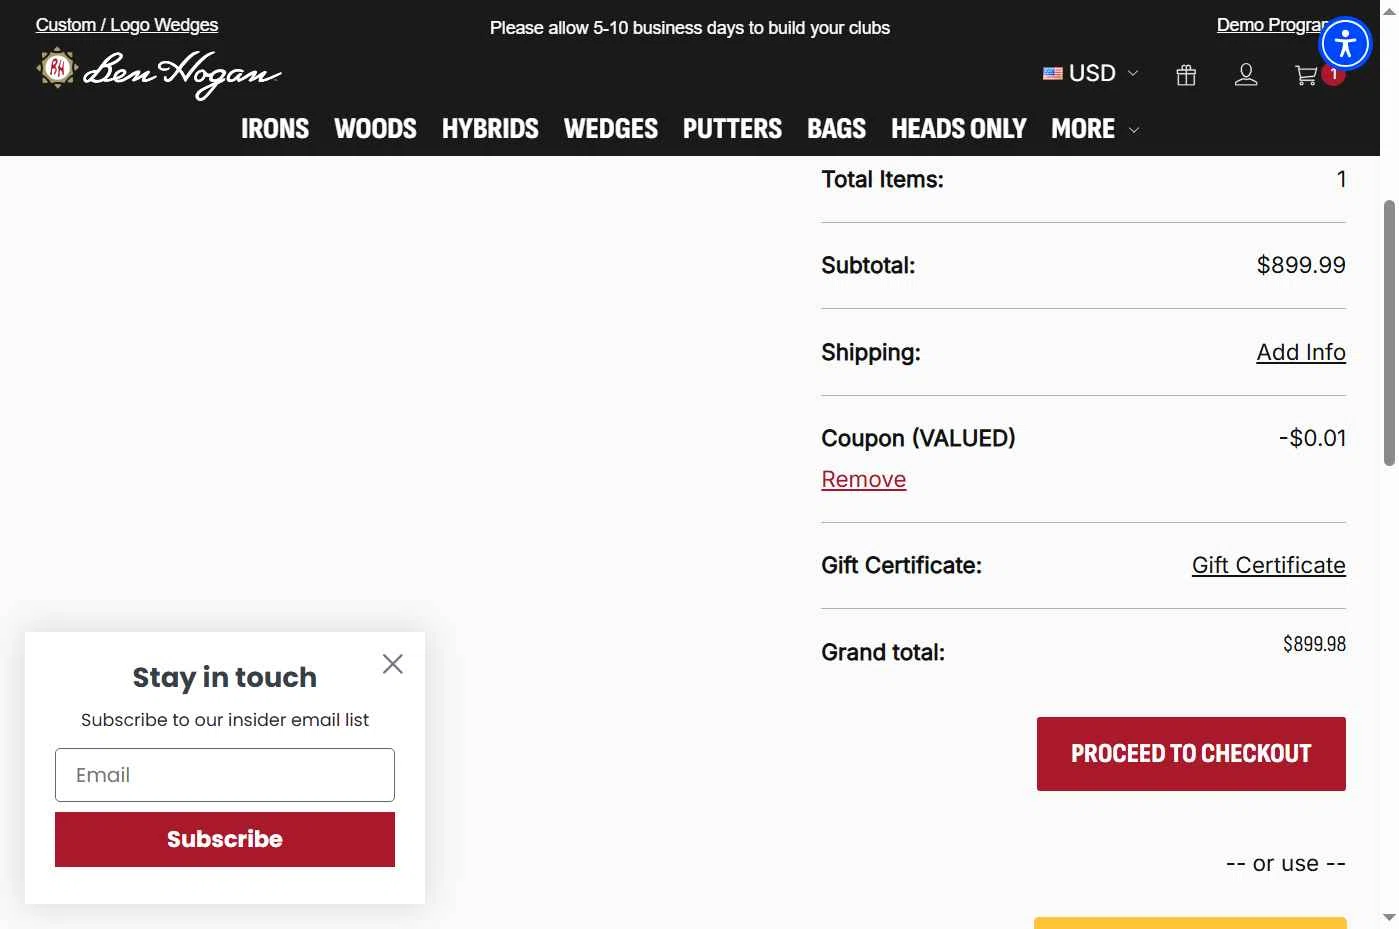Select the -$0.01 coupon discount
1399x929 pixels.
pos(1312,438)
